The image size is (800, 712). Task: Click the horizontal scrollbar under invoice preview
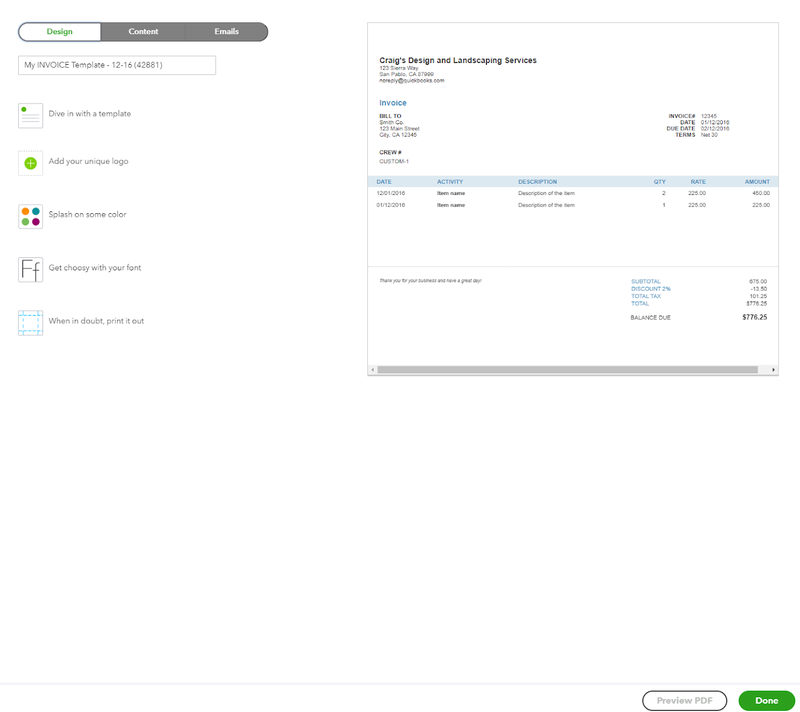[567, 370]
